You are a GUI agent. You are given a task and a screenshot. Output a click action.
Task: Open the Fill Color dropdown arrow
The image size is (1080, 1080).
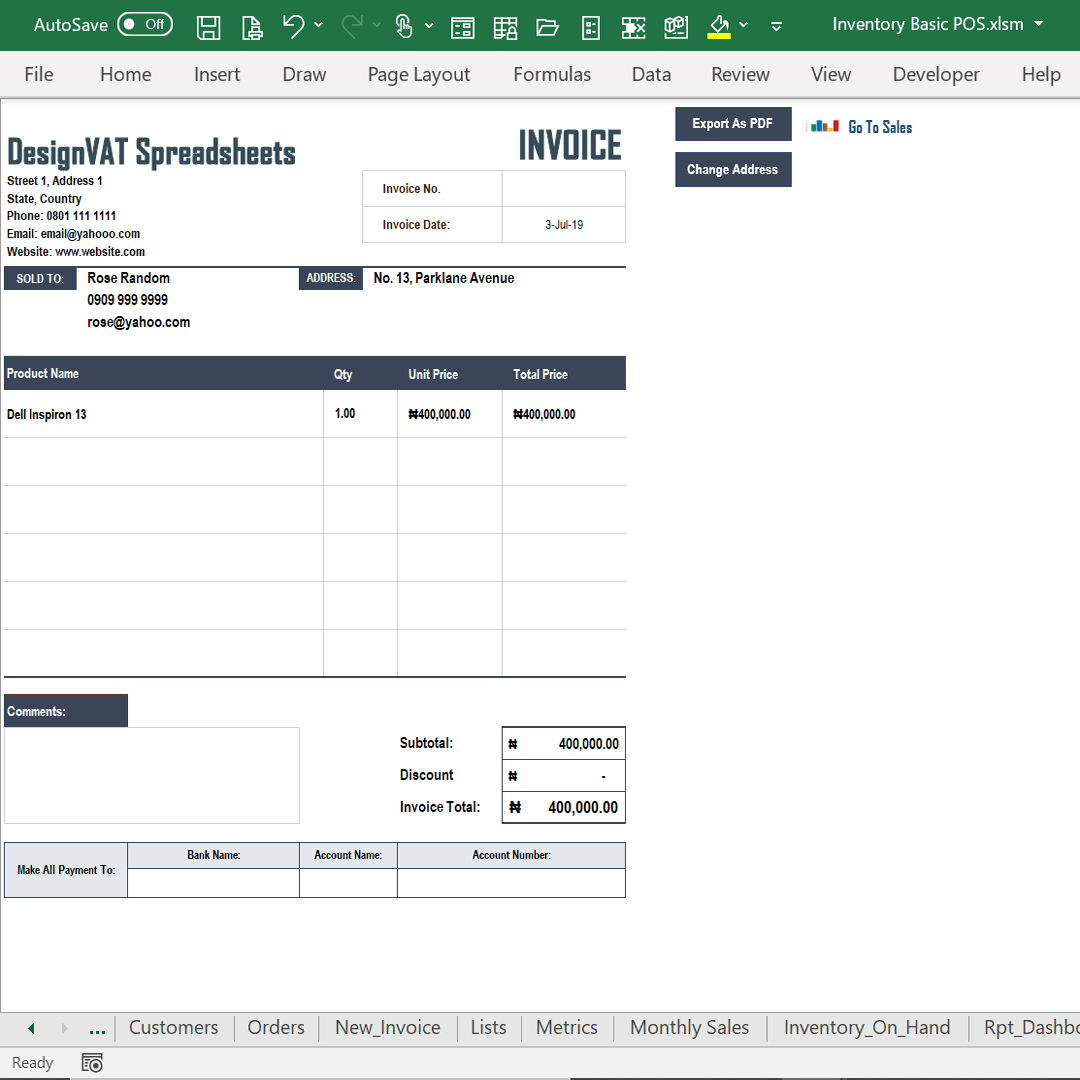tap(744, 26)
